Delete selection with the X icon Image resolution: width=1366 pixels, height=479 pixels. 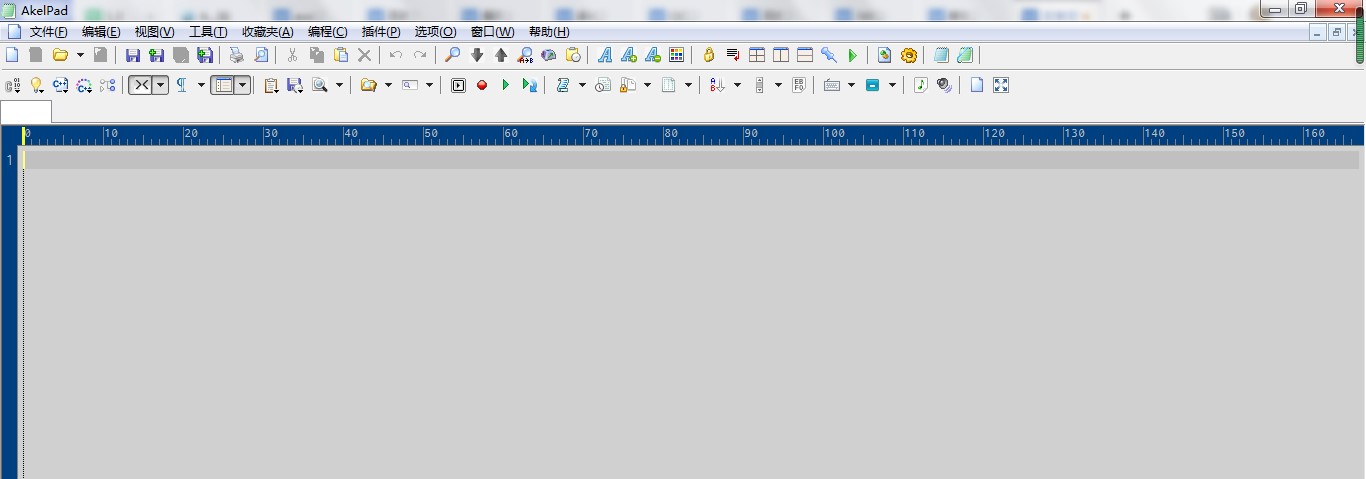(x=364, y=55)
